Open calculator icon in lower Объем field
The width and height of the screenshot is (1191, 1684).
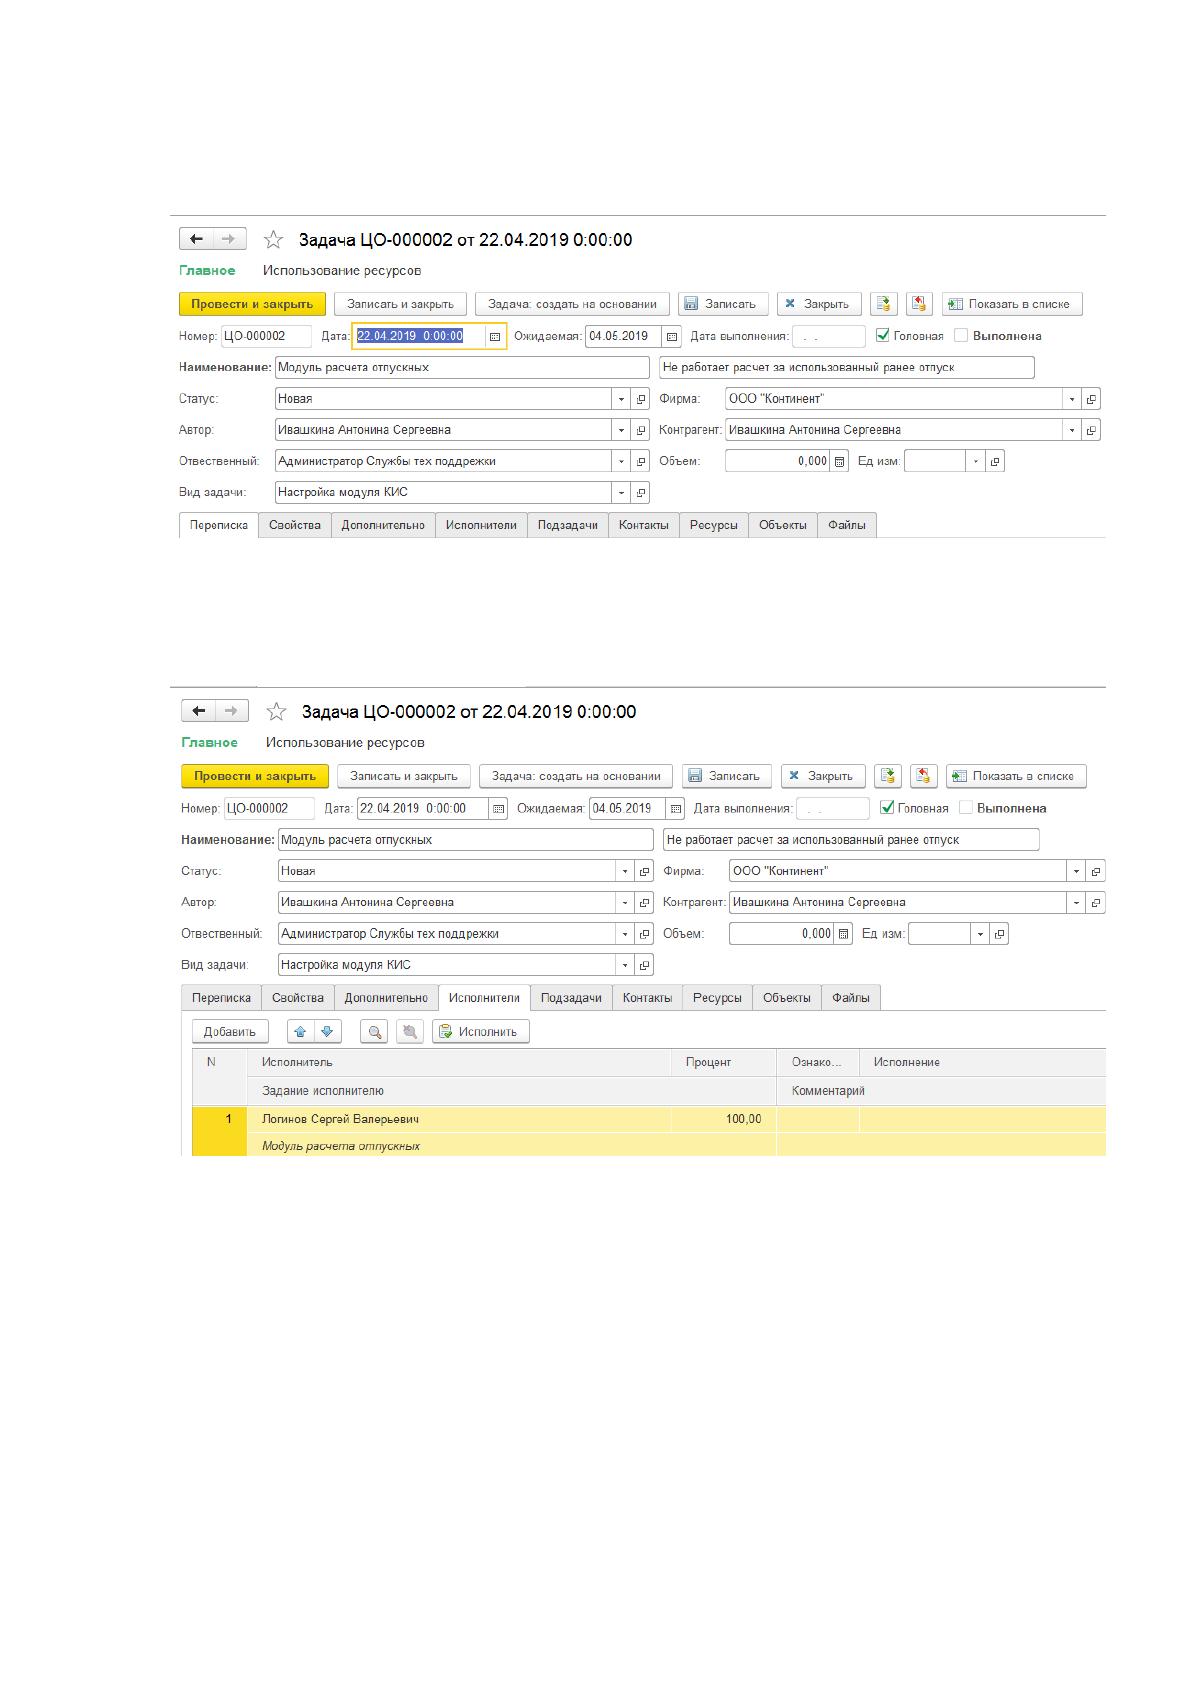pos(844,934)
